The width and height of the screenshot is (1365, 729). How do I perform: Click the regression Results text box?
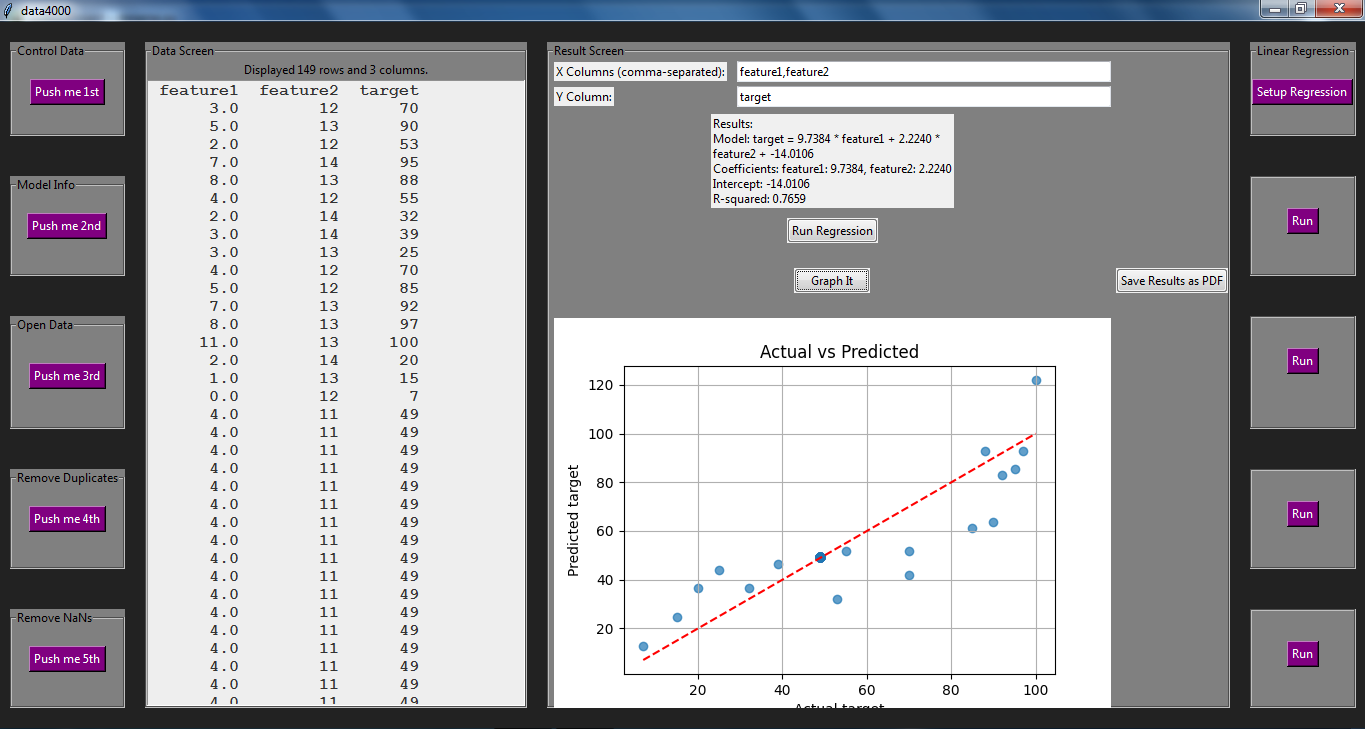(831, 161)
